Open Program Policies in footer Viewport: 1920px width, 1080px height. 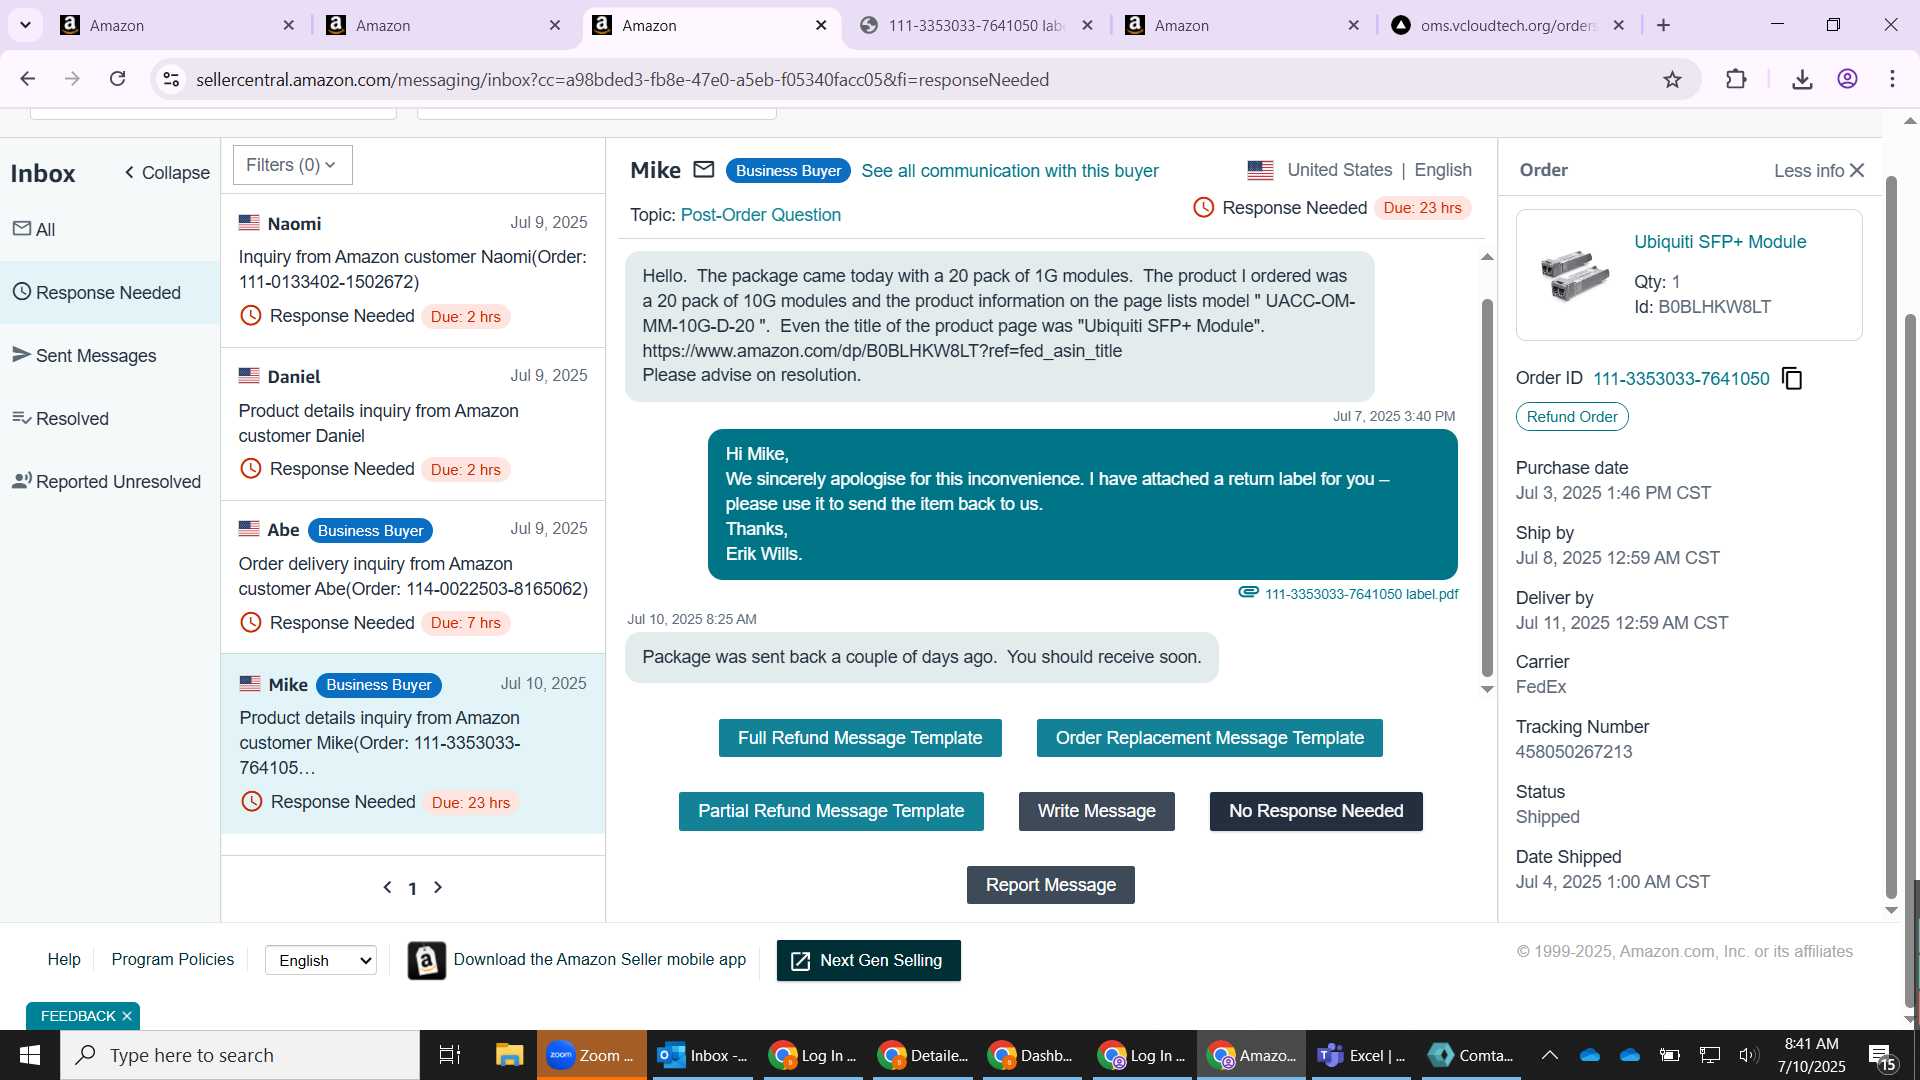pos(172,960)
